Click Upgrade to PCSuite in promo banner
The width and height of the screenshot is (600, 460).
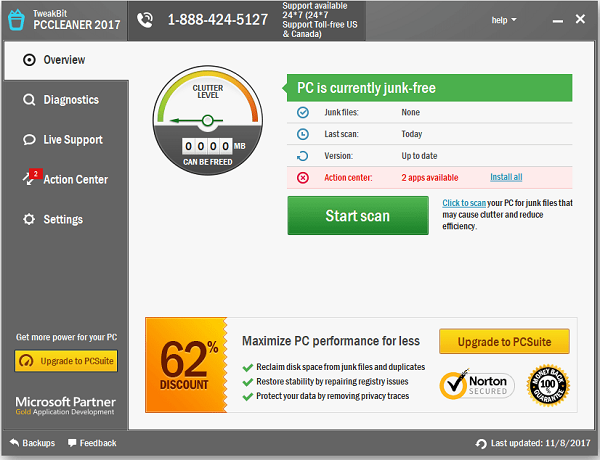coord(504,341)
